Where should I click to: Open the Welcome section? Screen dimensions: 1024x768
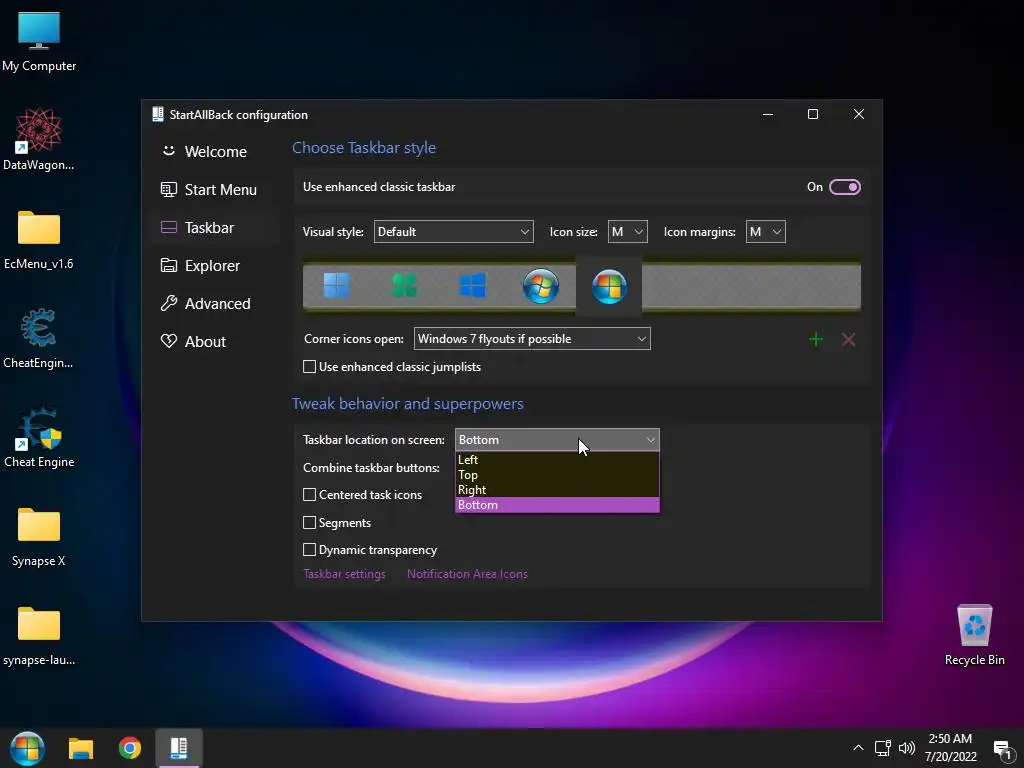tap(215, 152)
